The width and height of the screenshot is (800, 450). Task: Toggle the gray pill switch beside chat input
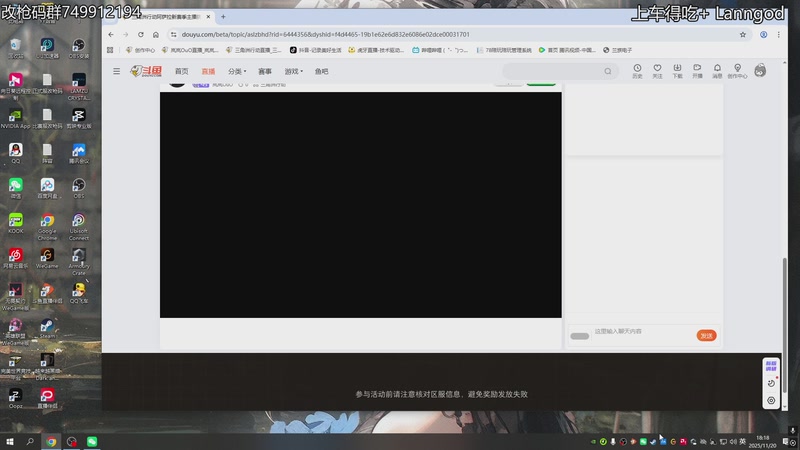[580, 336]
